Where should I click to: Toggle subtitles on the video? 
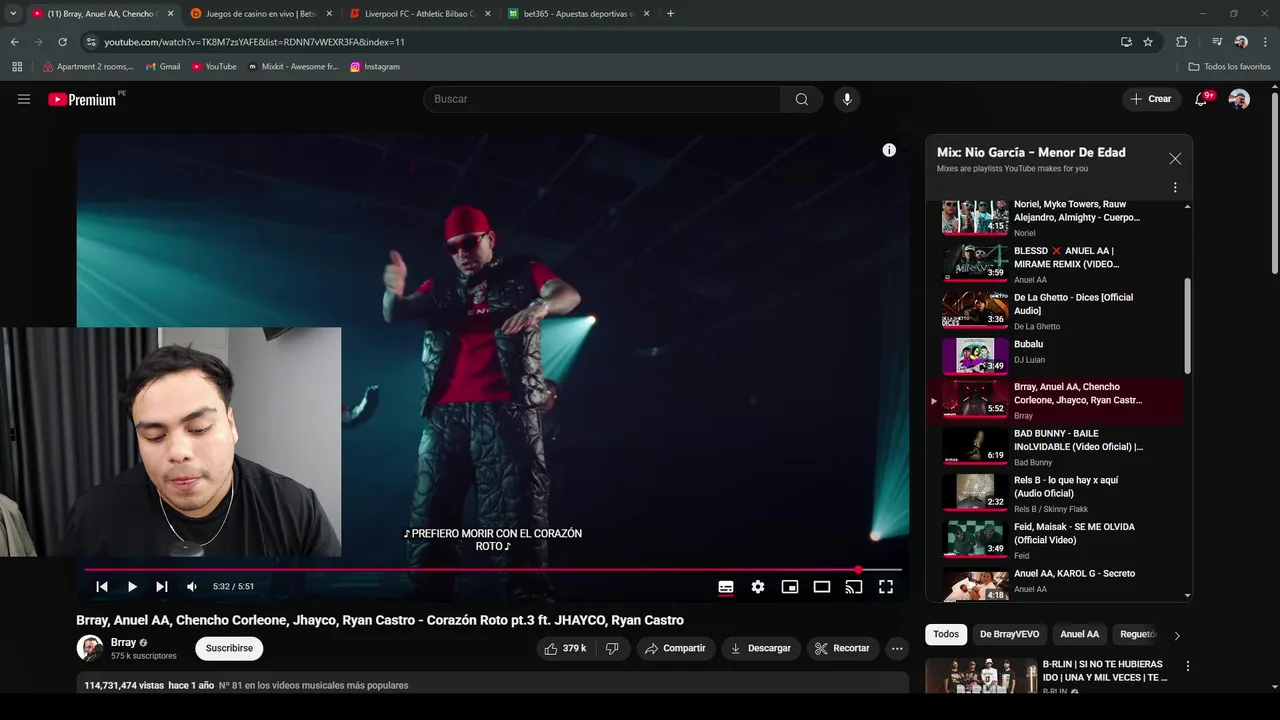(x=726, y=587)
